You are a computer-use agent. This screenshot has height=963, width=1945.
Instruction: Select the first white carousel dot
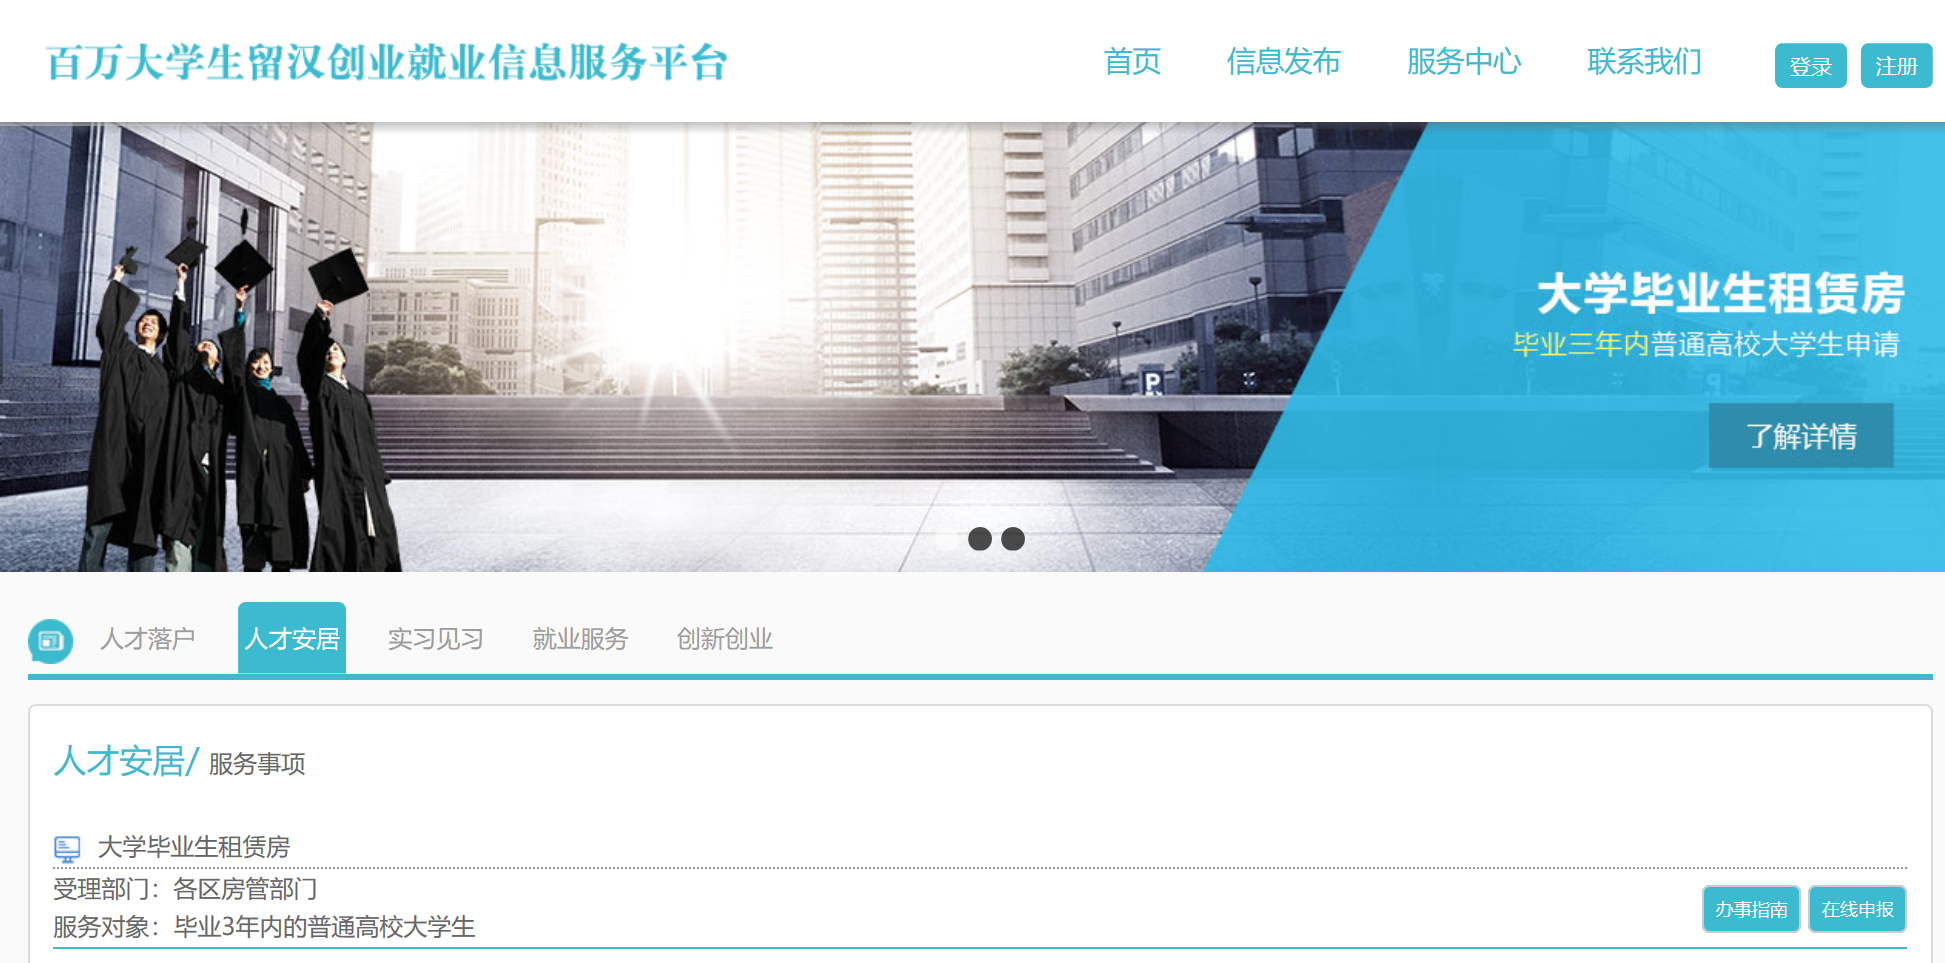click(x=947, y=539)
